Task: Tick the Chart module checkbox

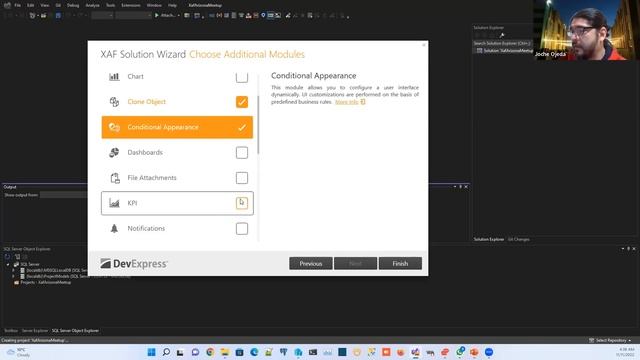Action: (x=242, y=77)
